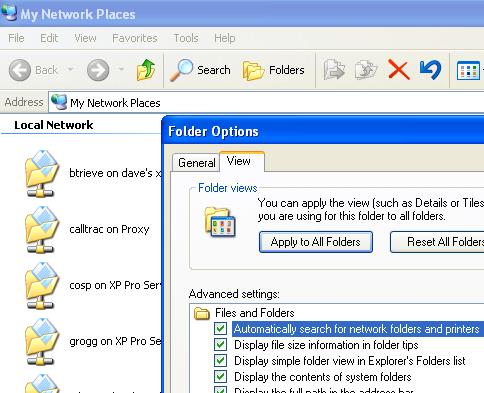Open the Tools menu
This screenshot has height=393, width=484.
click(186, 38)
